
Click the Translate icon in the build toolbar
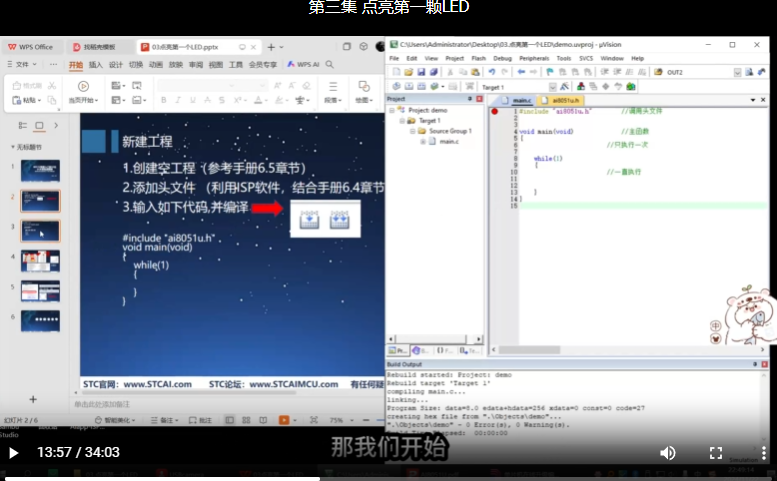pos(396,87)
